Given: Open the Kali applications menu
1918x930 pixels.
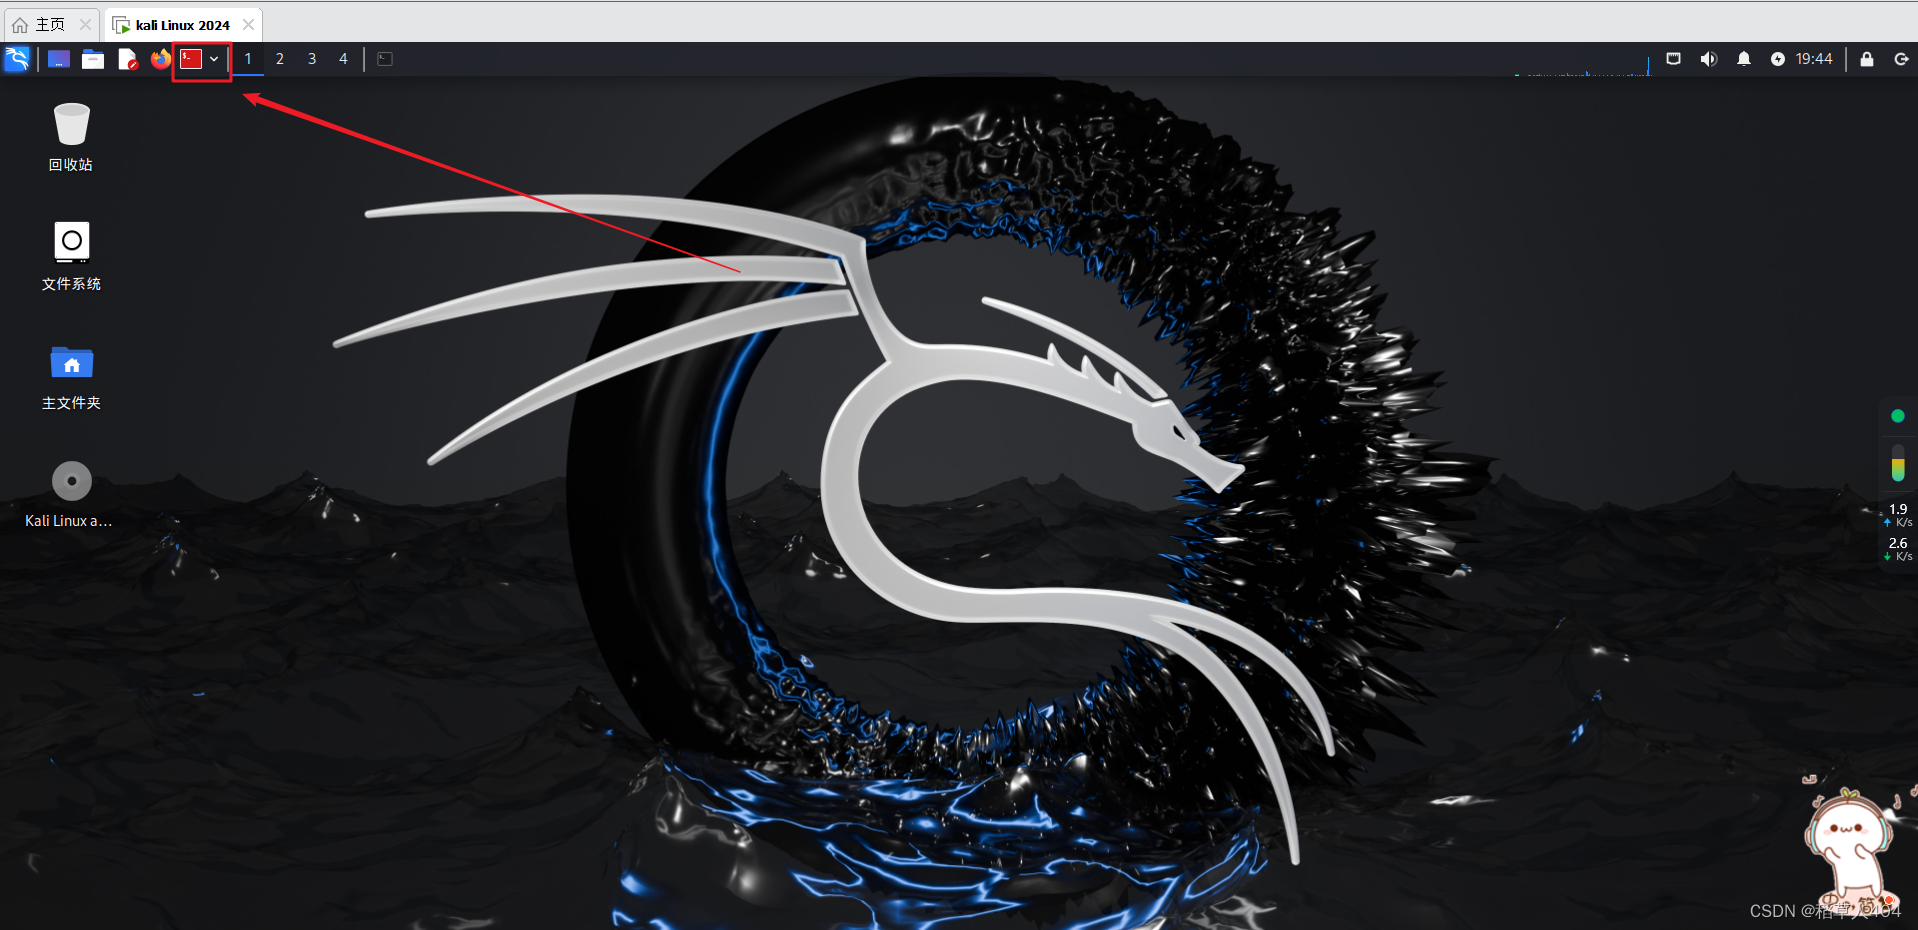Looking at the screenshot, I should (18, 59).
